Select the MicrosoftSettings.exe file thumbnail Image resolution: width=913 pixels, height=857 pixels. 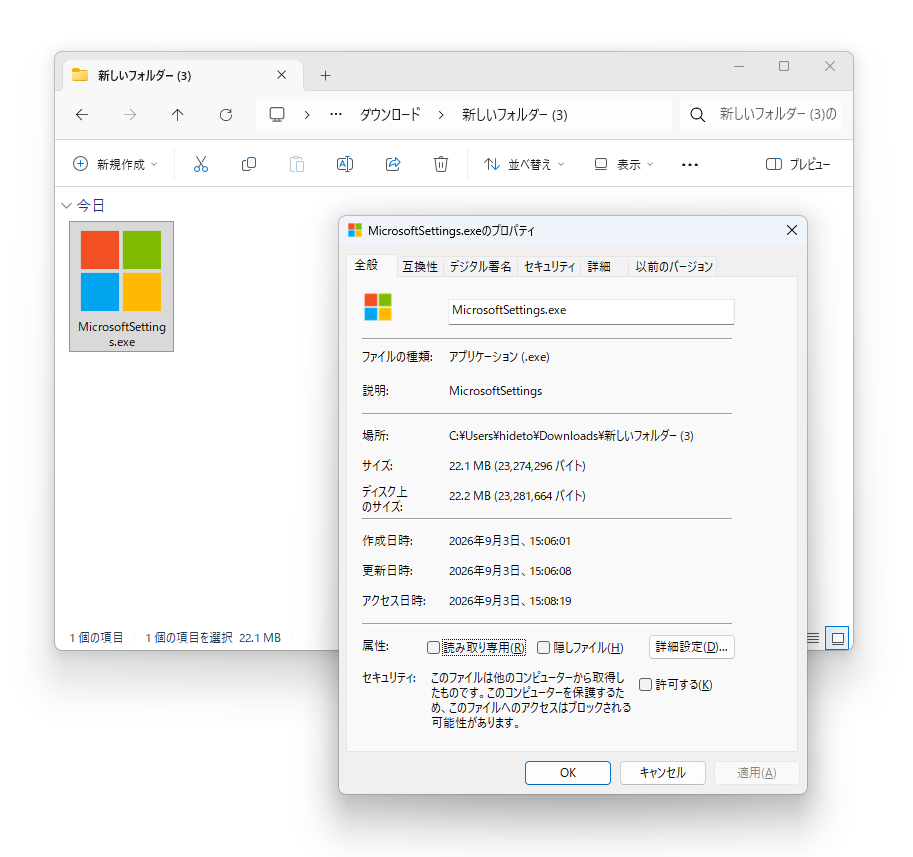(x=122, y=286)
